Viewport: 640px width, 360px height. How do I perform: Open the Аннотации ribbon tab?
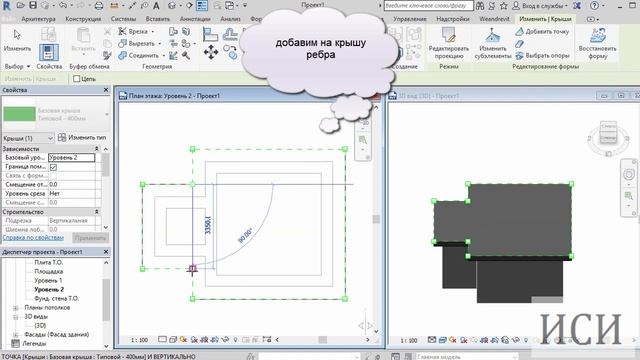(x=195, y=19)
